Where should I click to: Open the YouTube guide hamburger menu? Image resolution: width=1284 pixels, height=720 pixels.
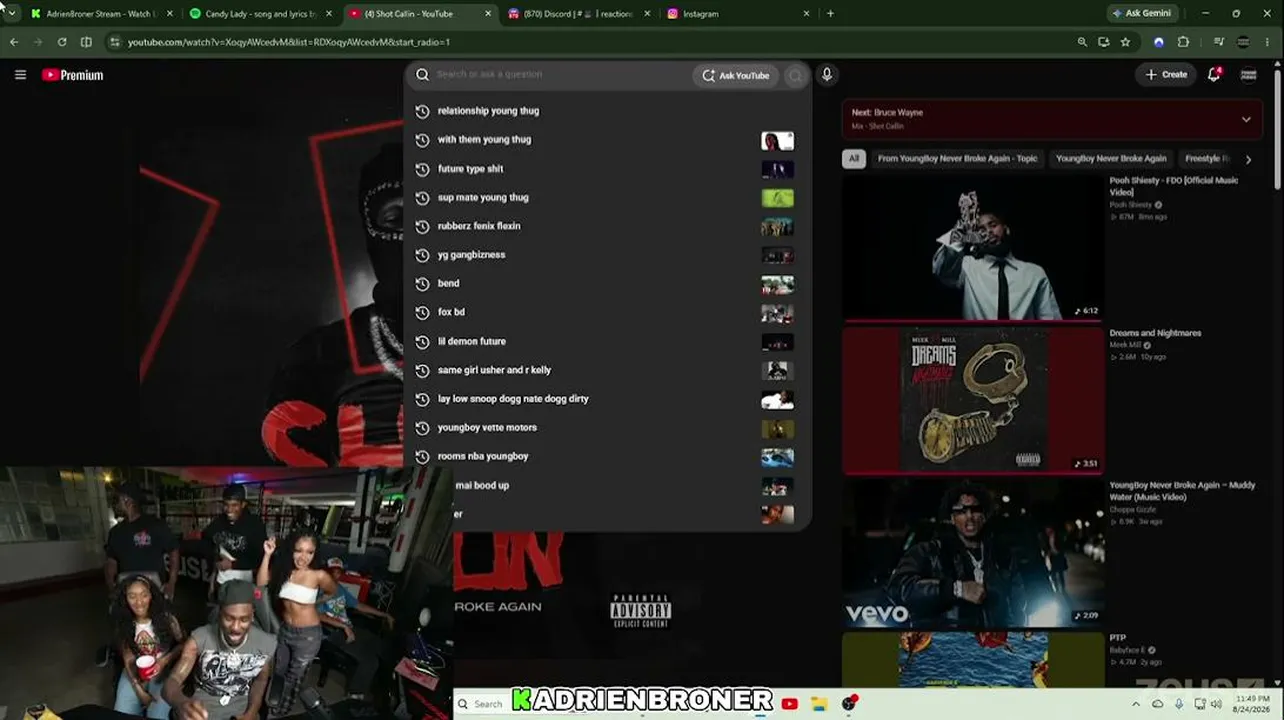click(20, 75)
